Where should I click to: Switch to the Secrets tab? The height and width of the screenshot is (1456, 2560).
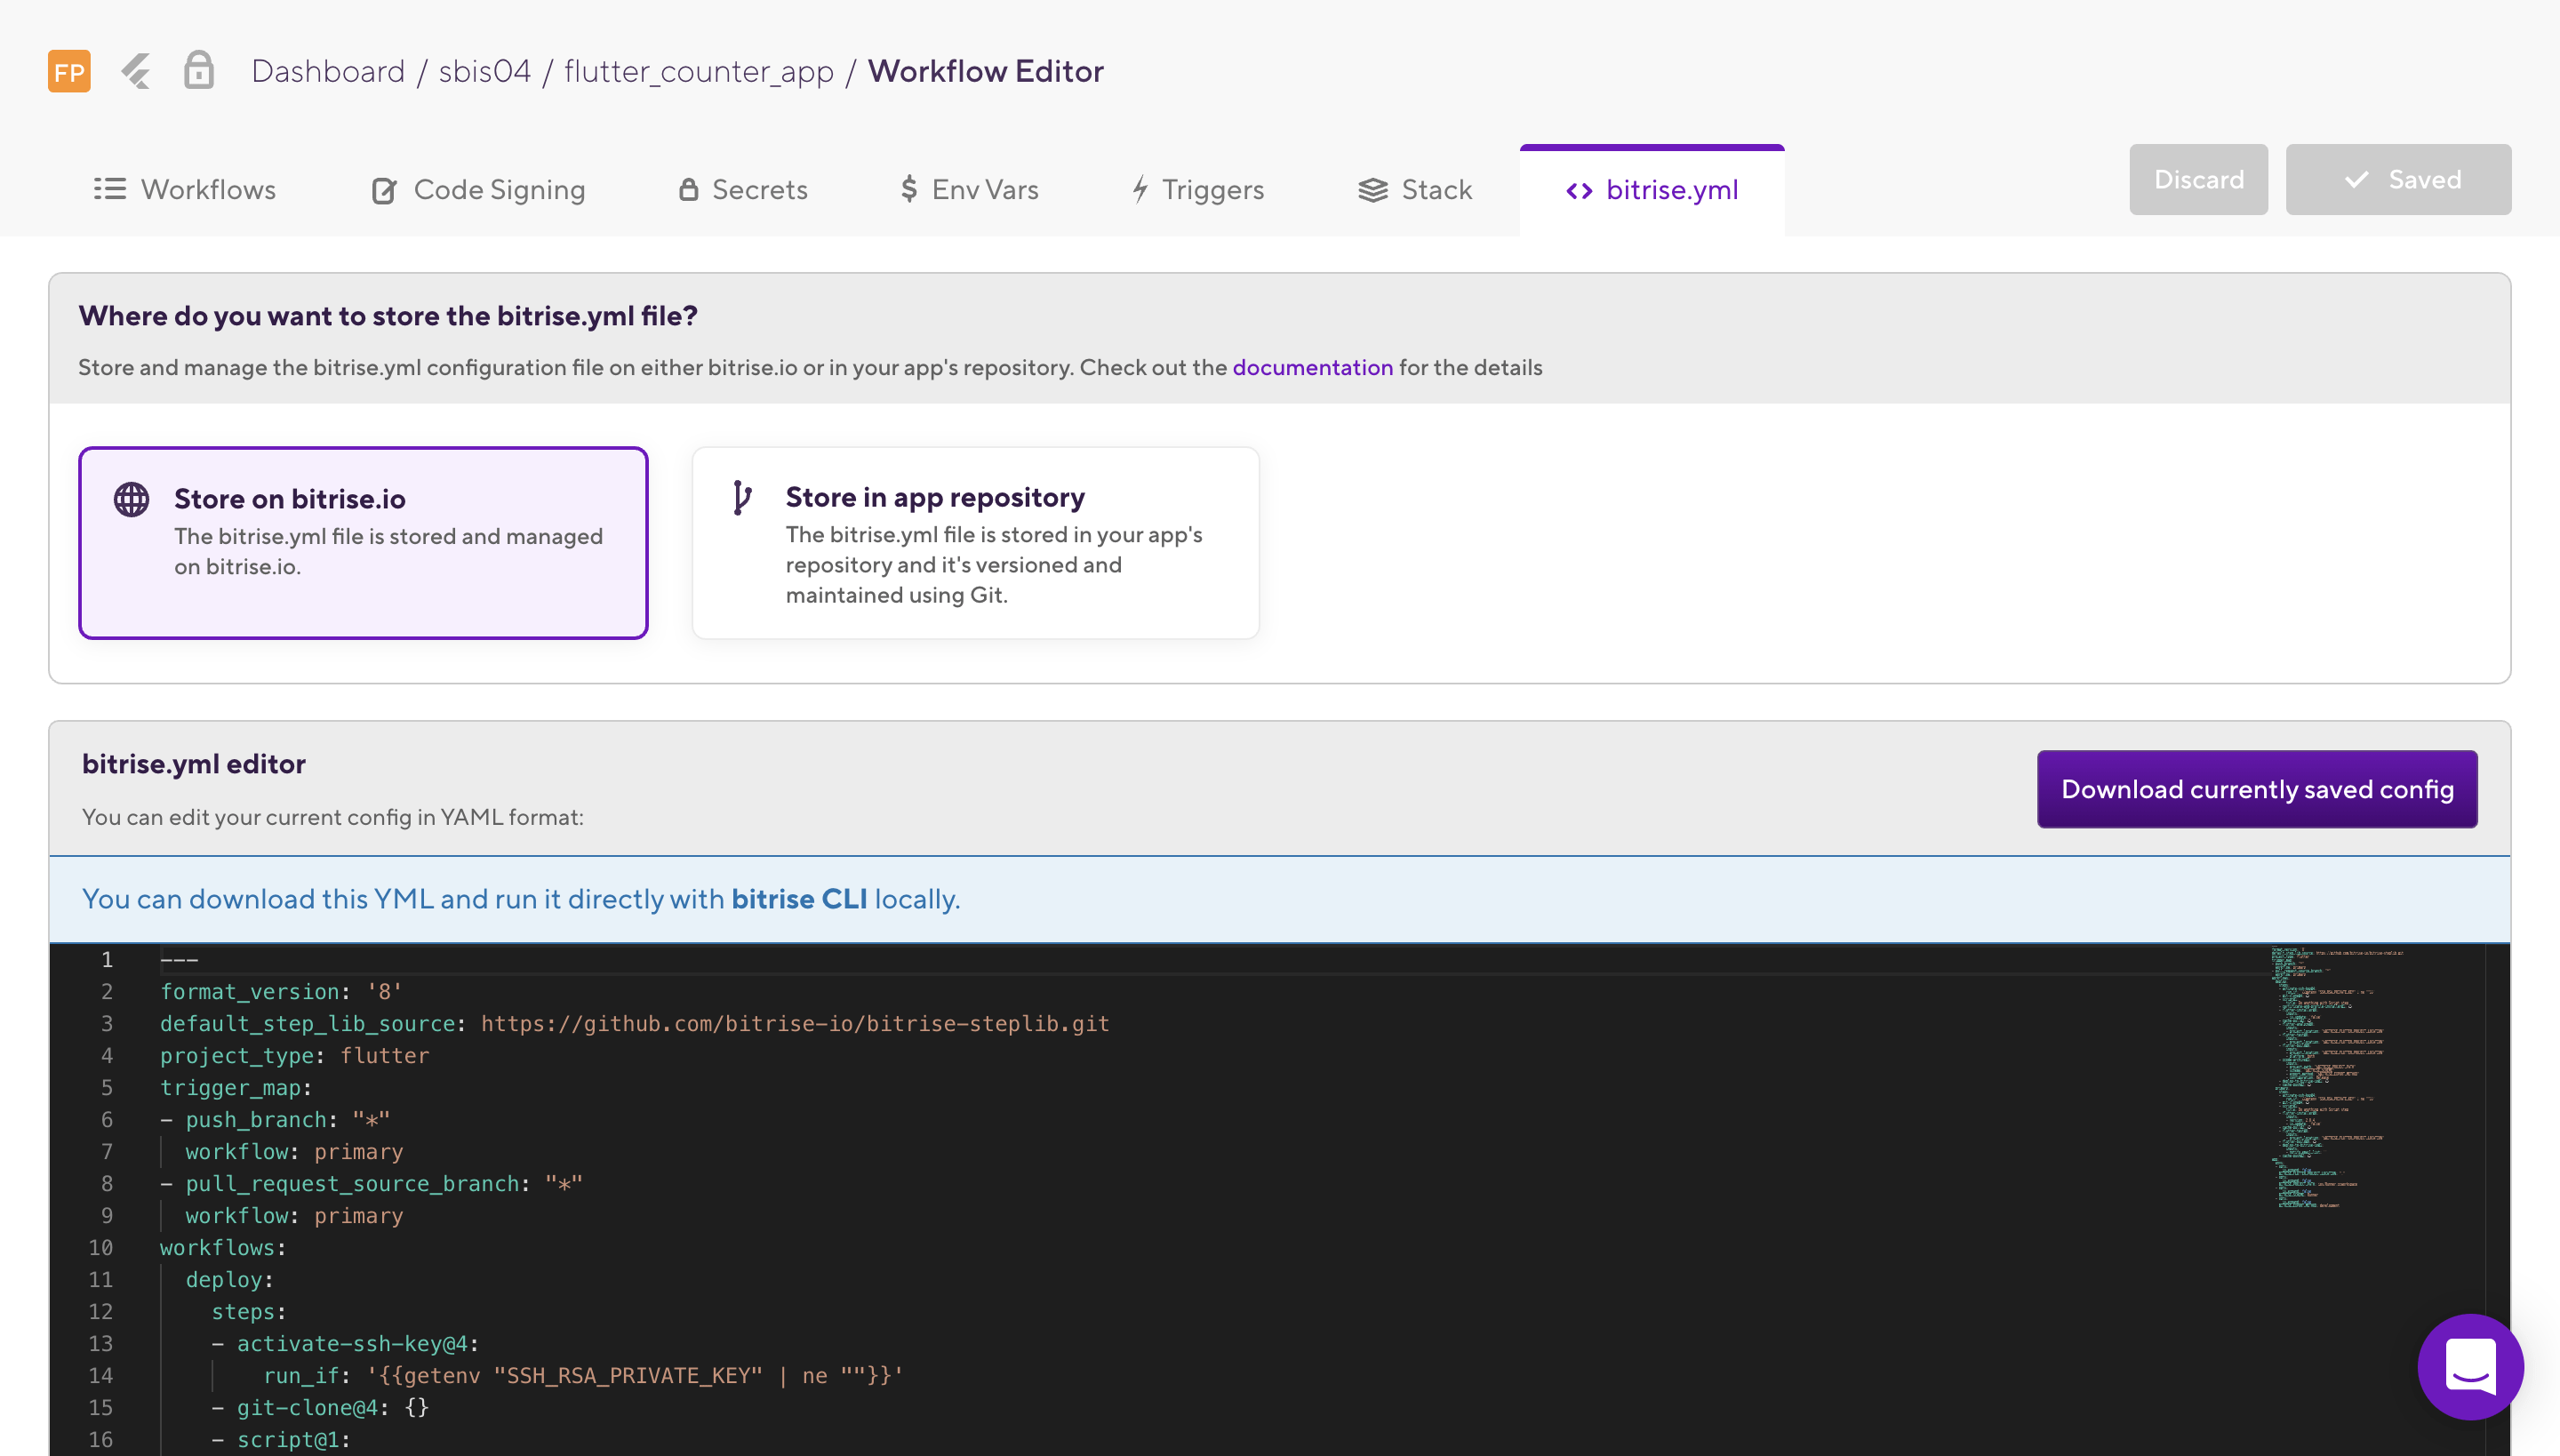(743, 189)
